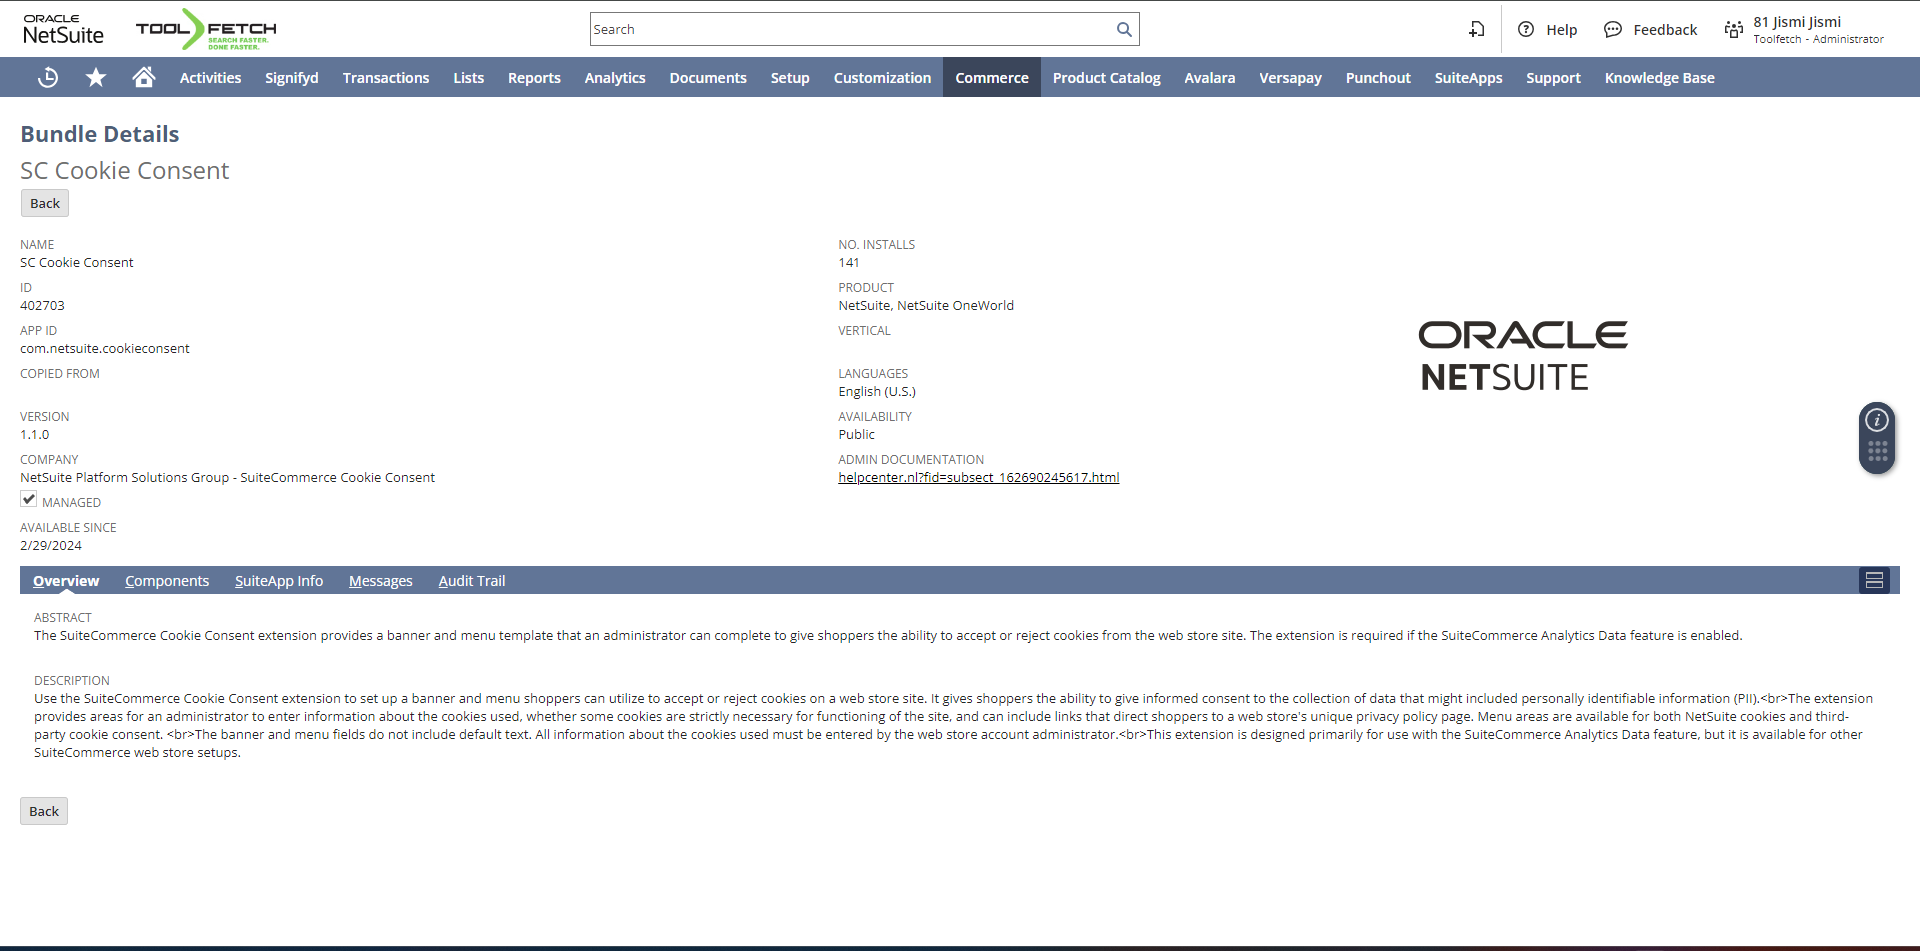Toggle the subtab expand layout icon
This screenshot has height=951, width=1920.
coord(1874,581)
